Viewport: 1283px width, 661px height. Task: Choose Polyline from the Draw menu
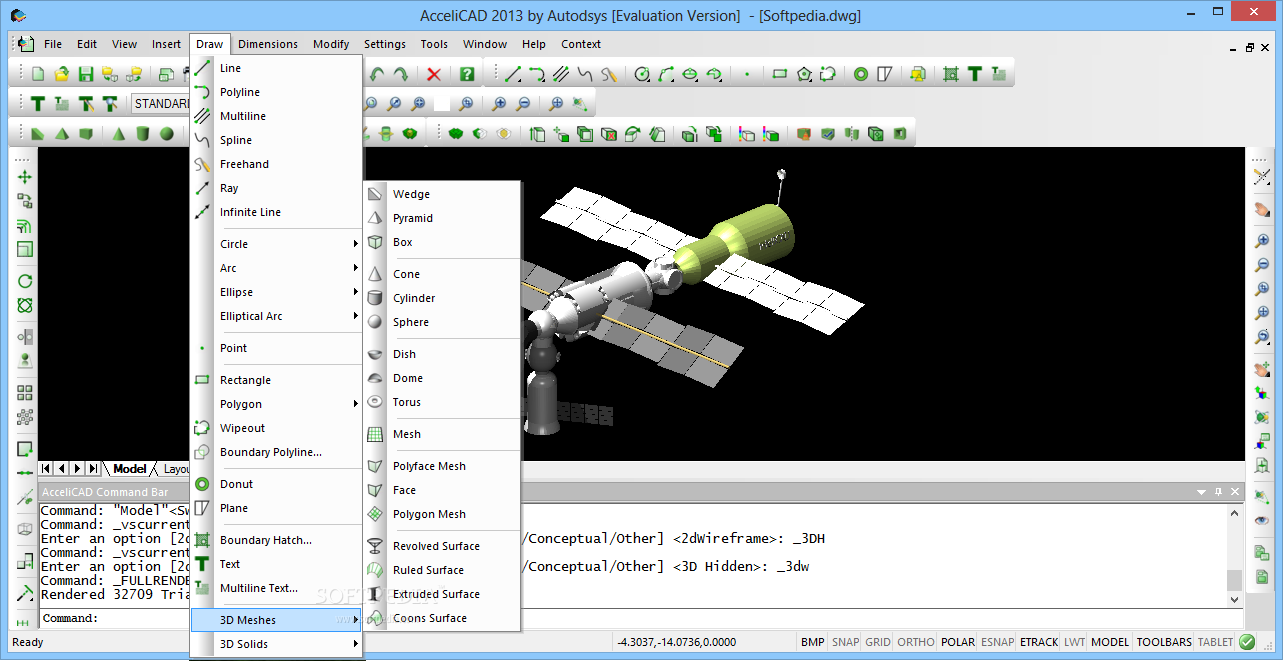pos(276,92)
